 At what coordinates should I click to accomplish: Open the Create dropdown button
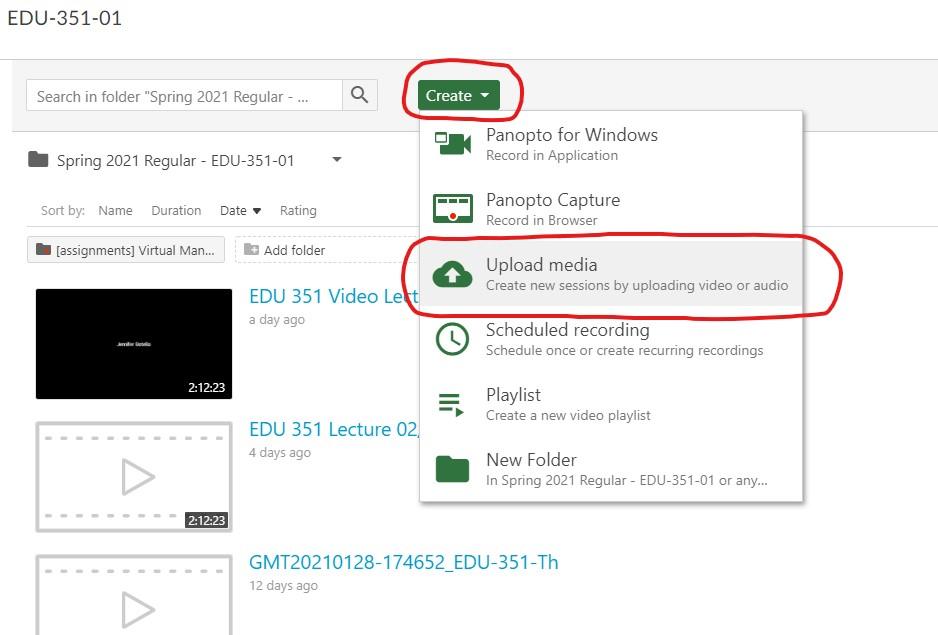[x=458, y=95]
